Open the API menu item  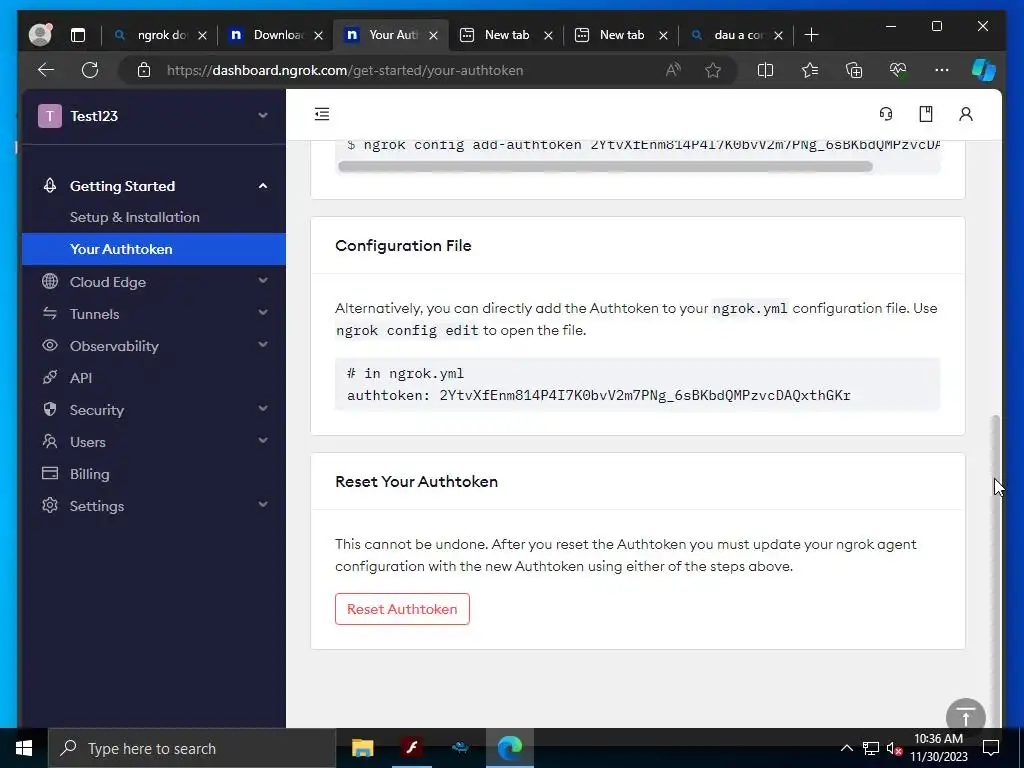pyautogui.click(x=81, y=377)
